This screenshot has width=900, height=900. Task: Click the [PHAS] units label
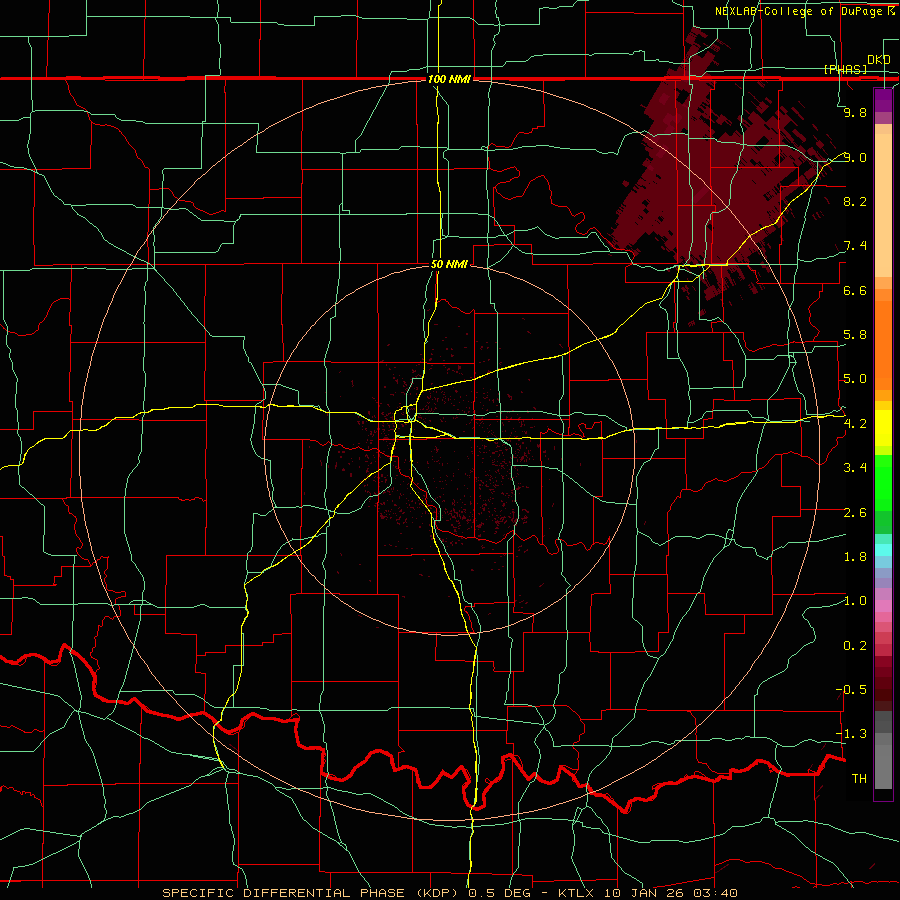(845, 69)
